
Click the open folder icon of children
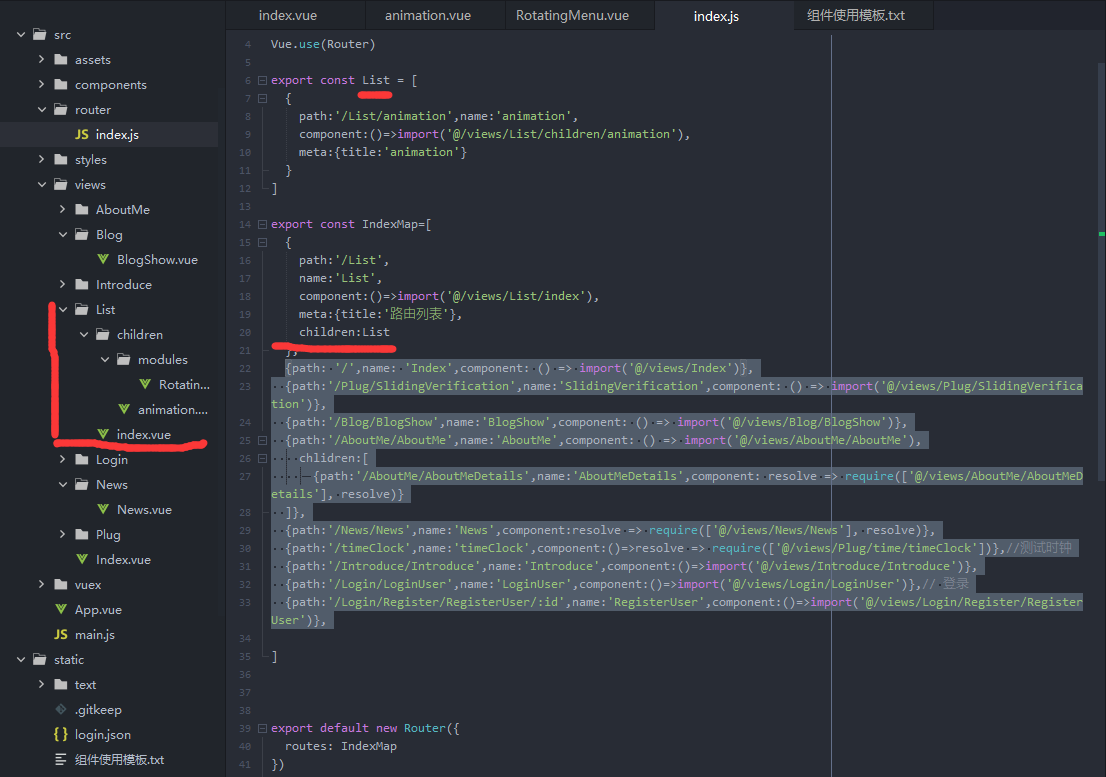tap(103, 334)
